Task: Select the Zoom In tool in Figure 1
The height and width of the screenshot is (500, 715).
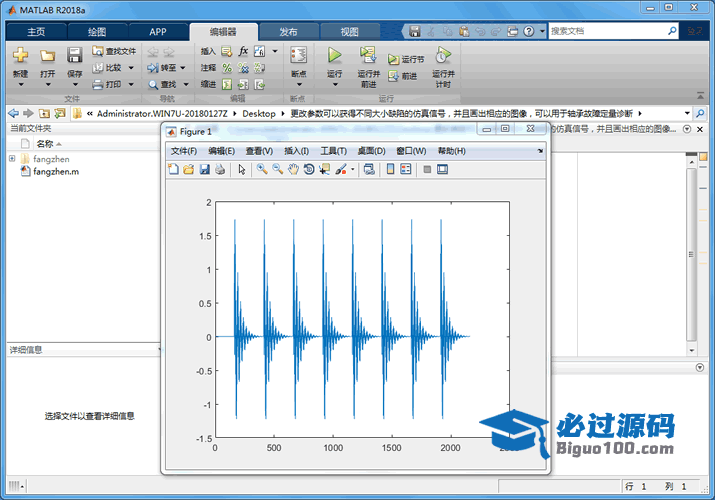Action: pos(262,170)
